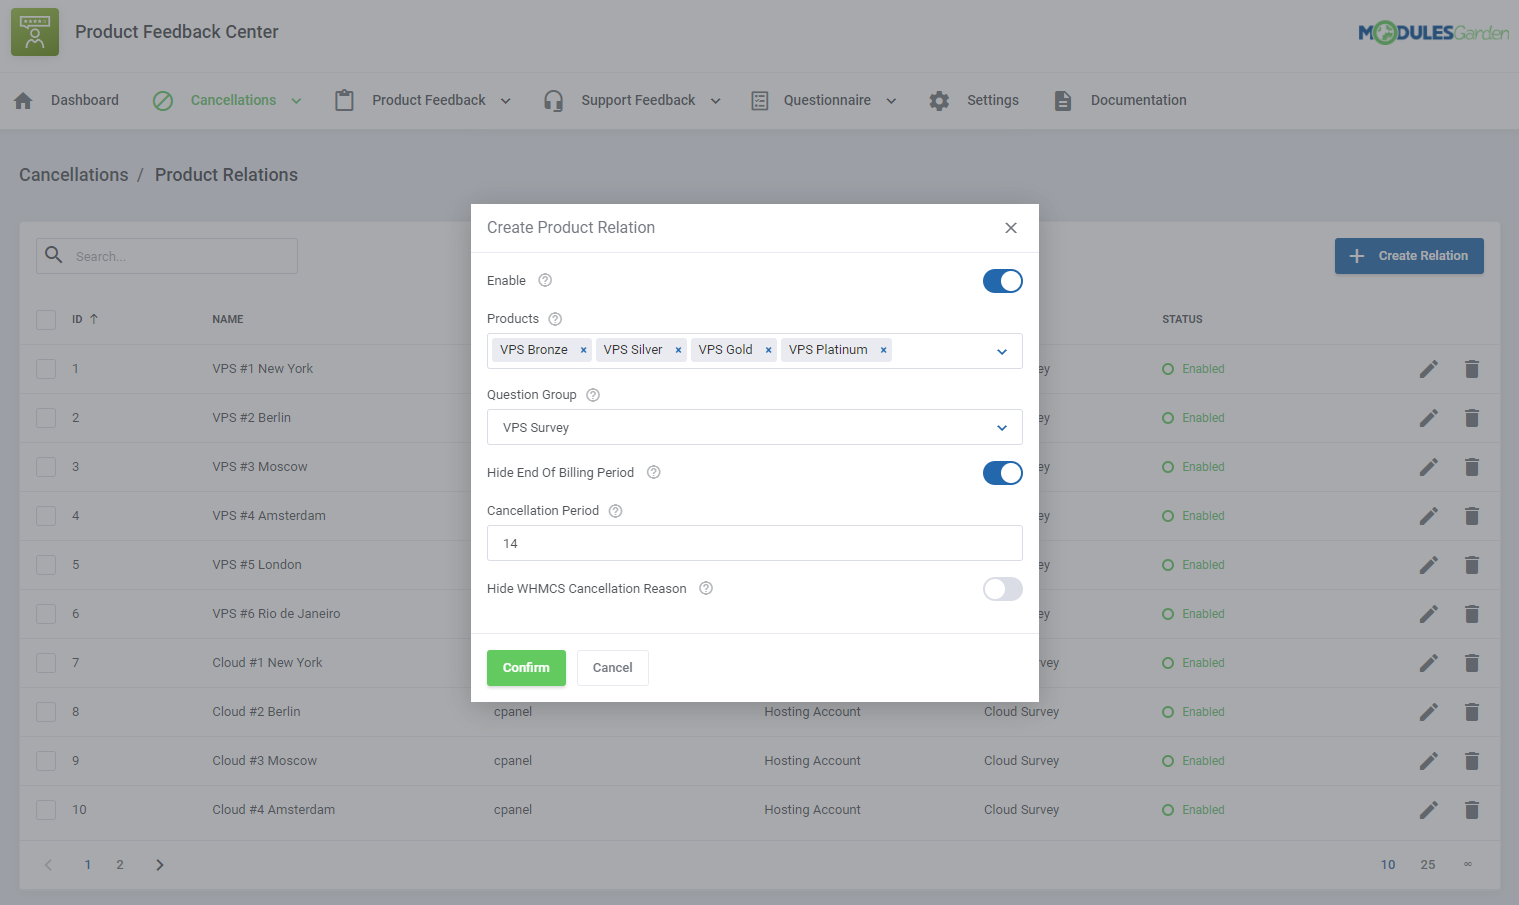The width and height of the screenshot is (1519, 905).
Task: Open the Product Feedback Center home icon
Action: click(34, 31)
